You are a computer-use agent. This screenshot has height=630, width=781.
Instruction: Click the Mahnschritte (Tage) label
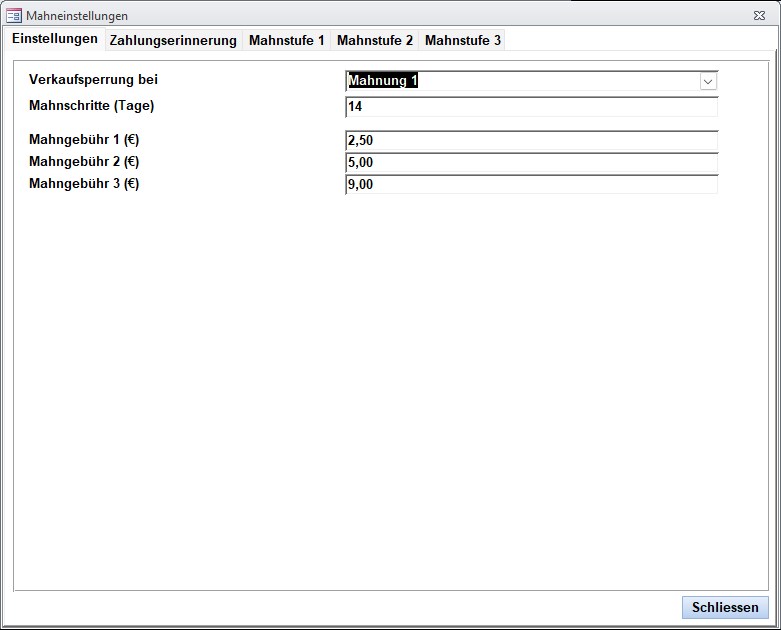[x=92, y=105]
